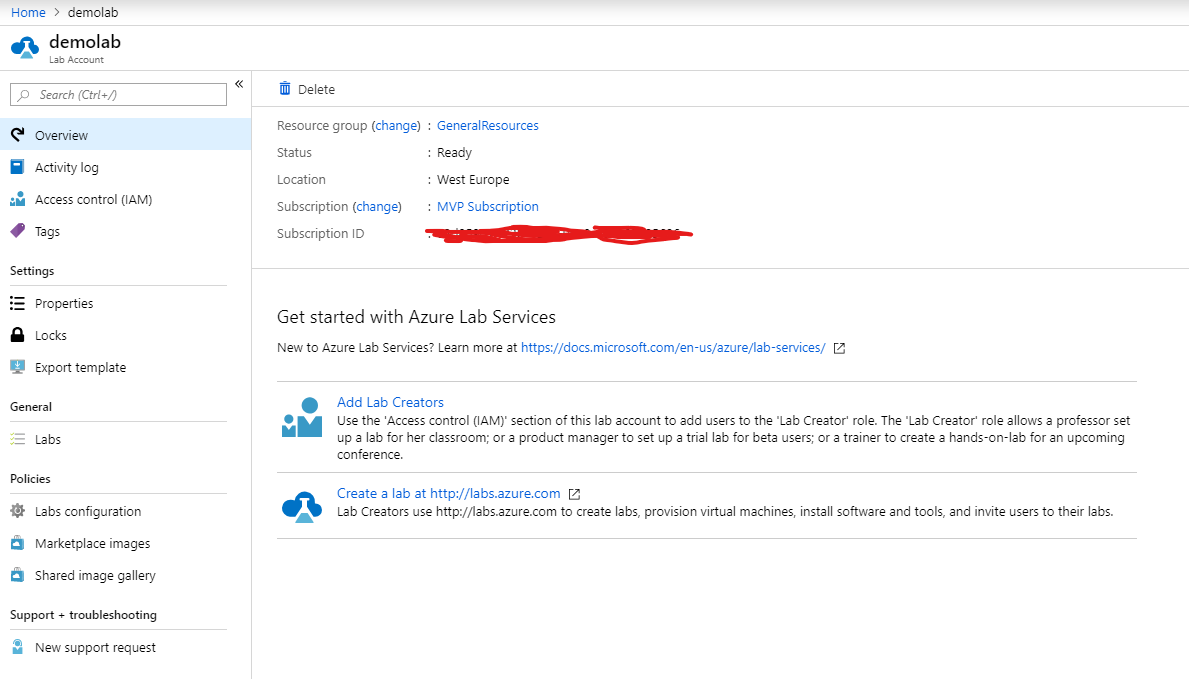Click Add Lab Creators link
This screenshot has height=679, width=1189.
[390, 402]
